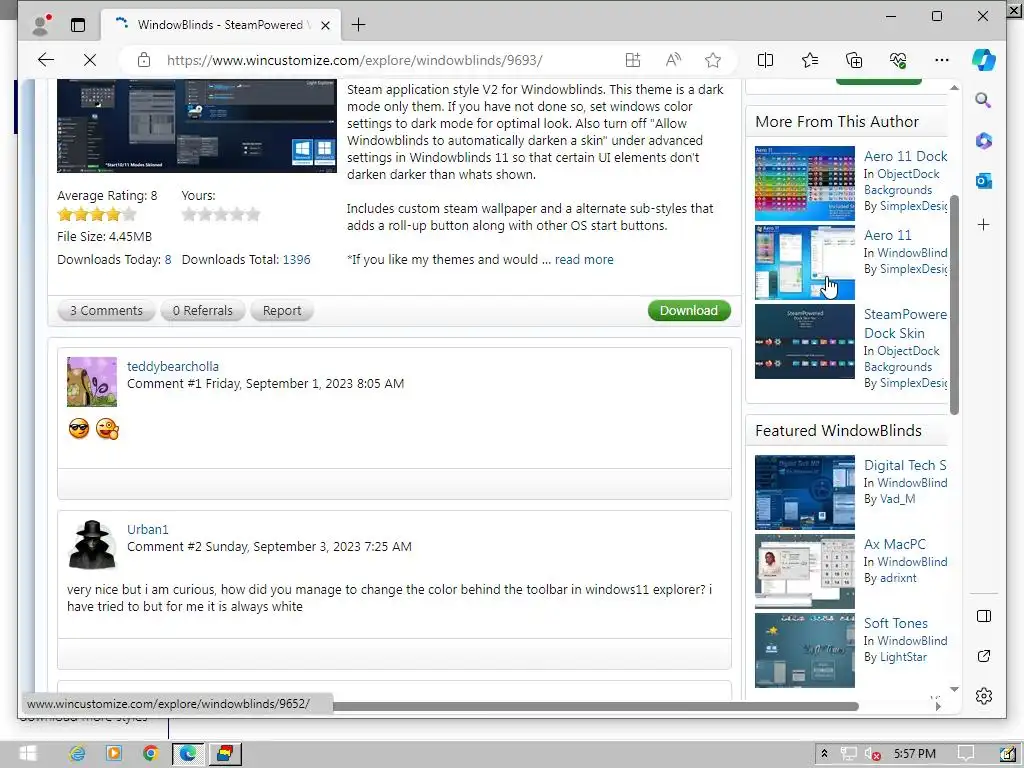Open Soft Tones thumbnail
Screen dimensions: 1024x768
(x=805, y=650)
